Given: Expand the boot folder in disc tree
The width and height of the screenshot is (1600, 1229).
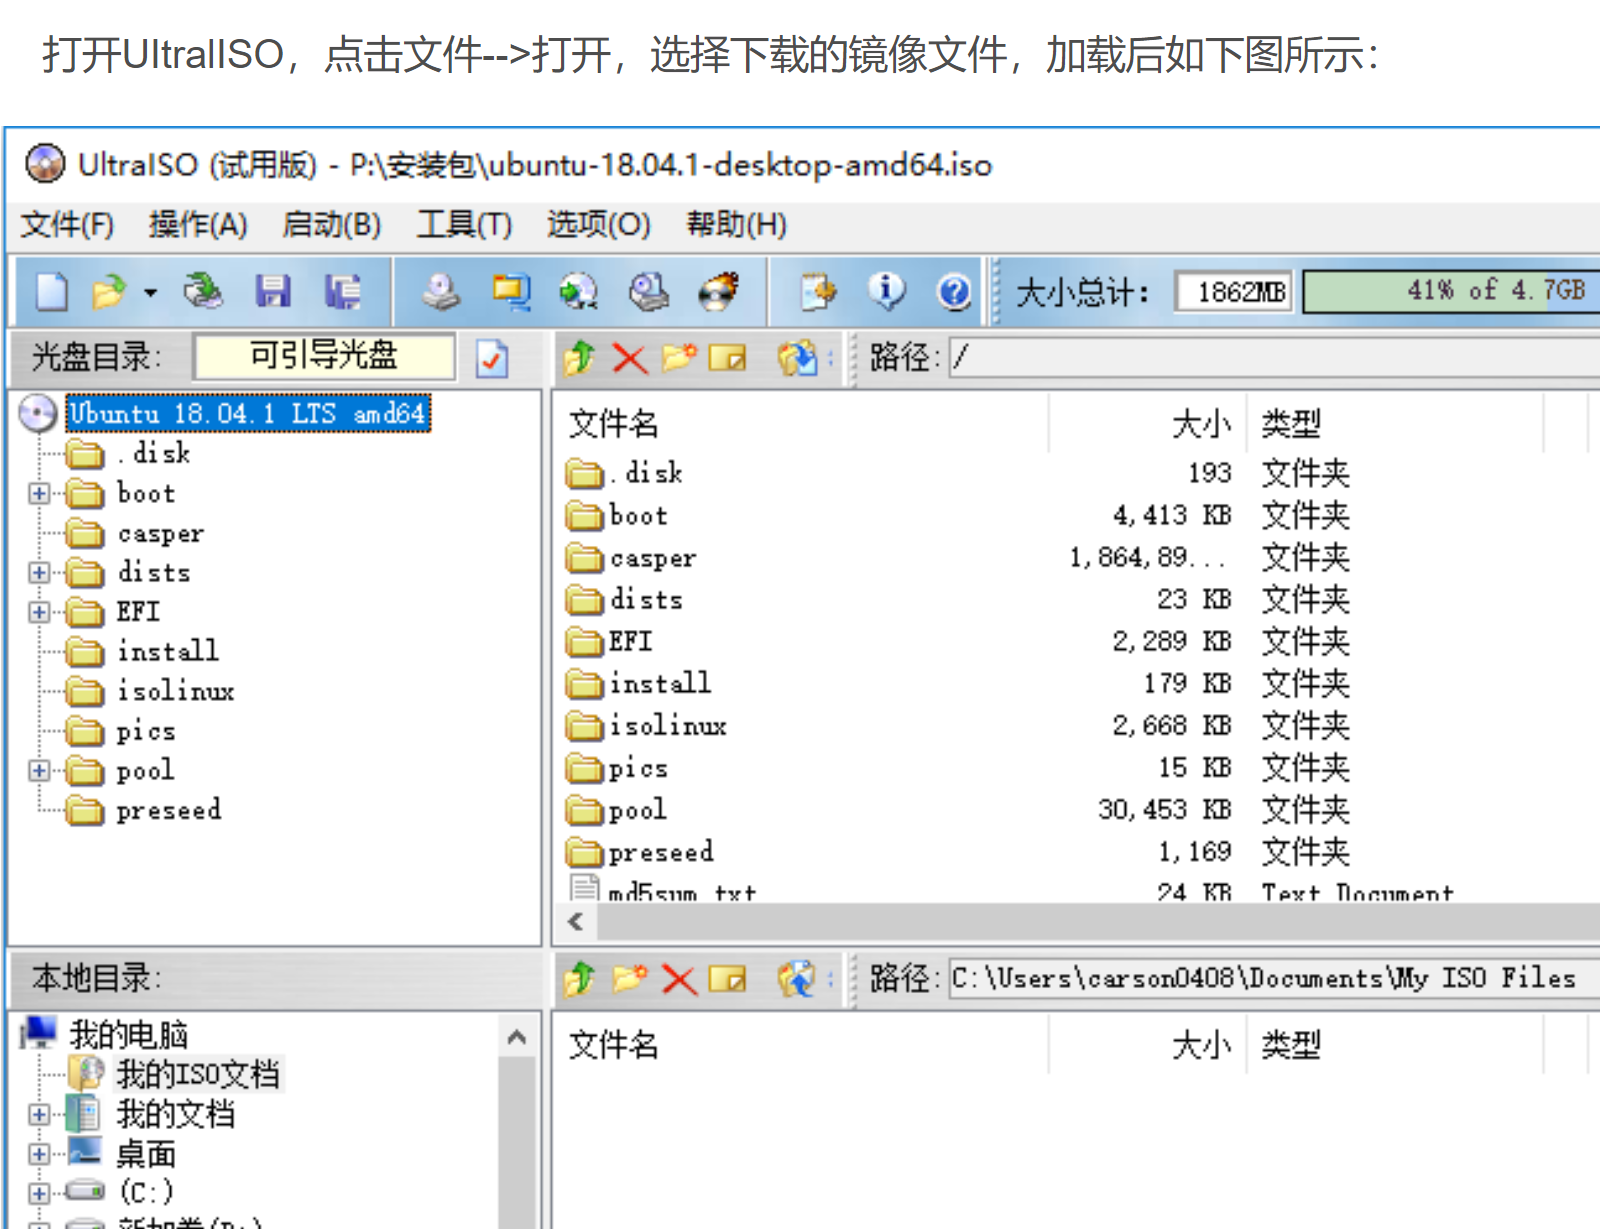Looking at the screenshot, I should point(38,493).
